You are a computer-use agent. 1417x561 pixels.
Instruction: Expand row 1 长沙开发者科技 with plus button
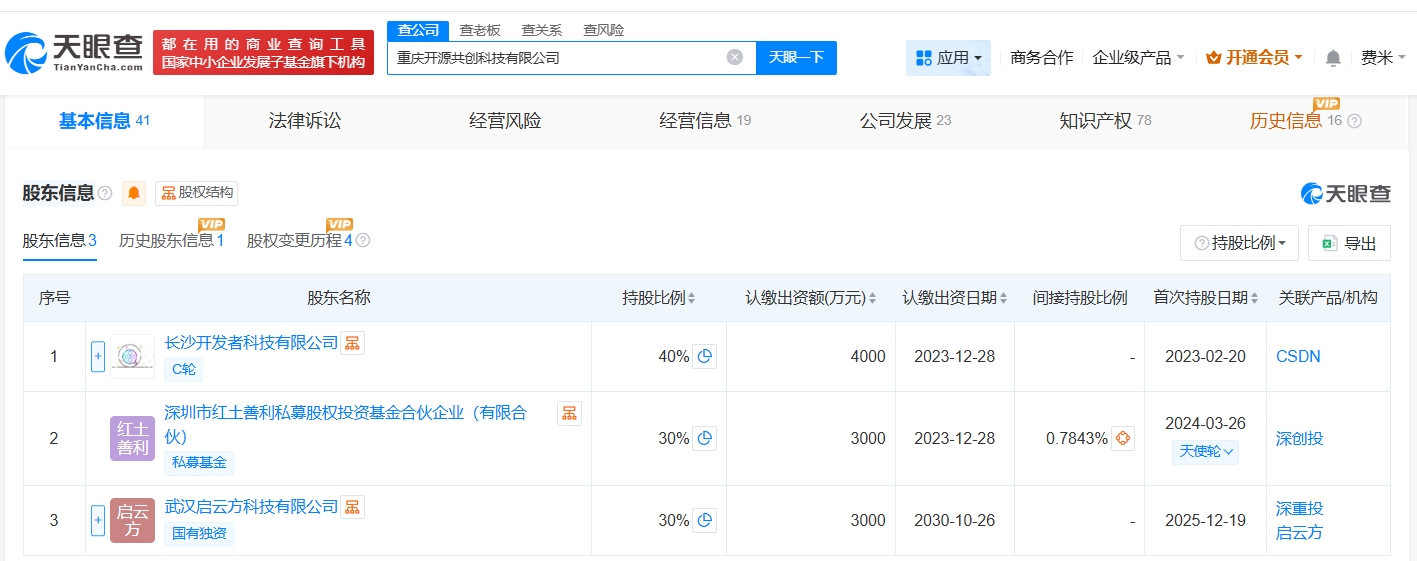click(x=98, y=356)
